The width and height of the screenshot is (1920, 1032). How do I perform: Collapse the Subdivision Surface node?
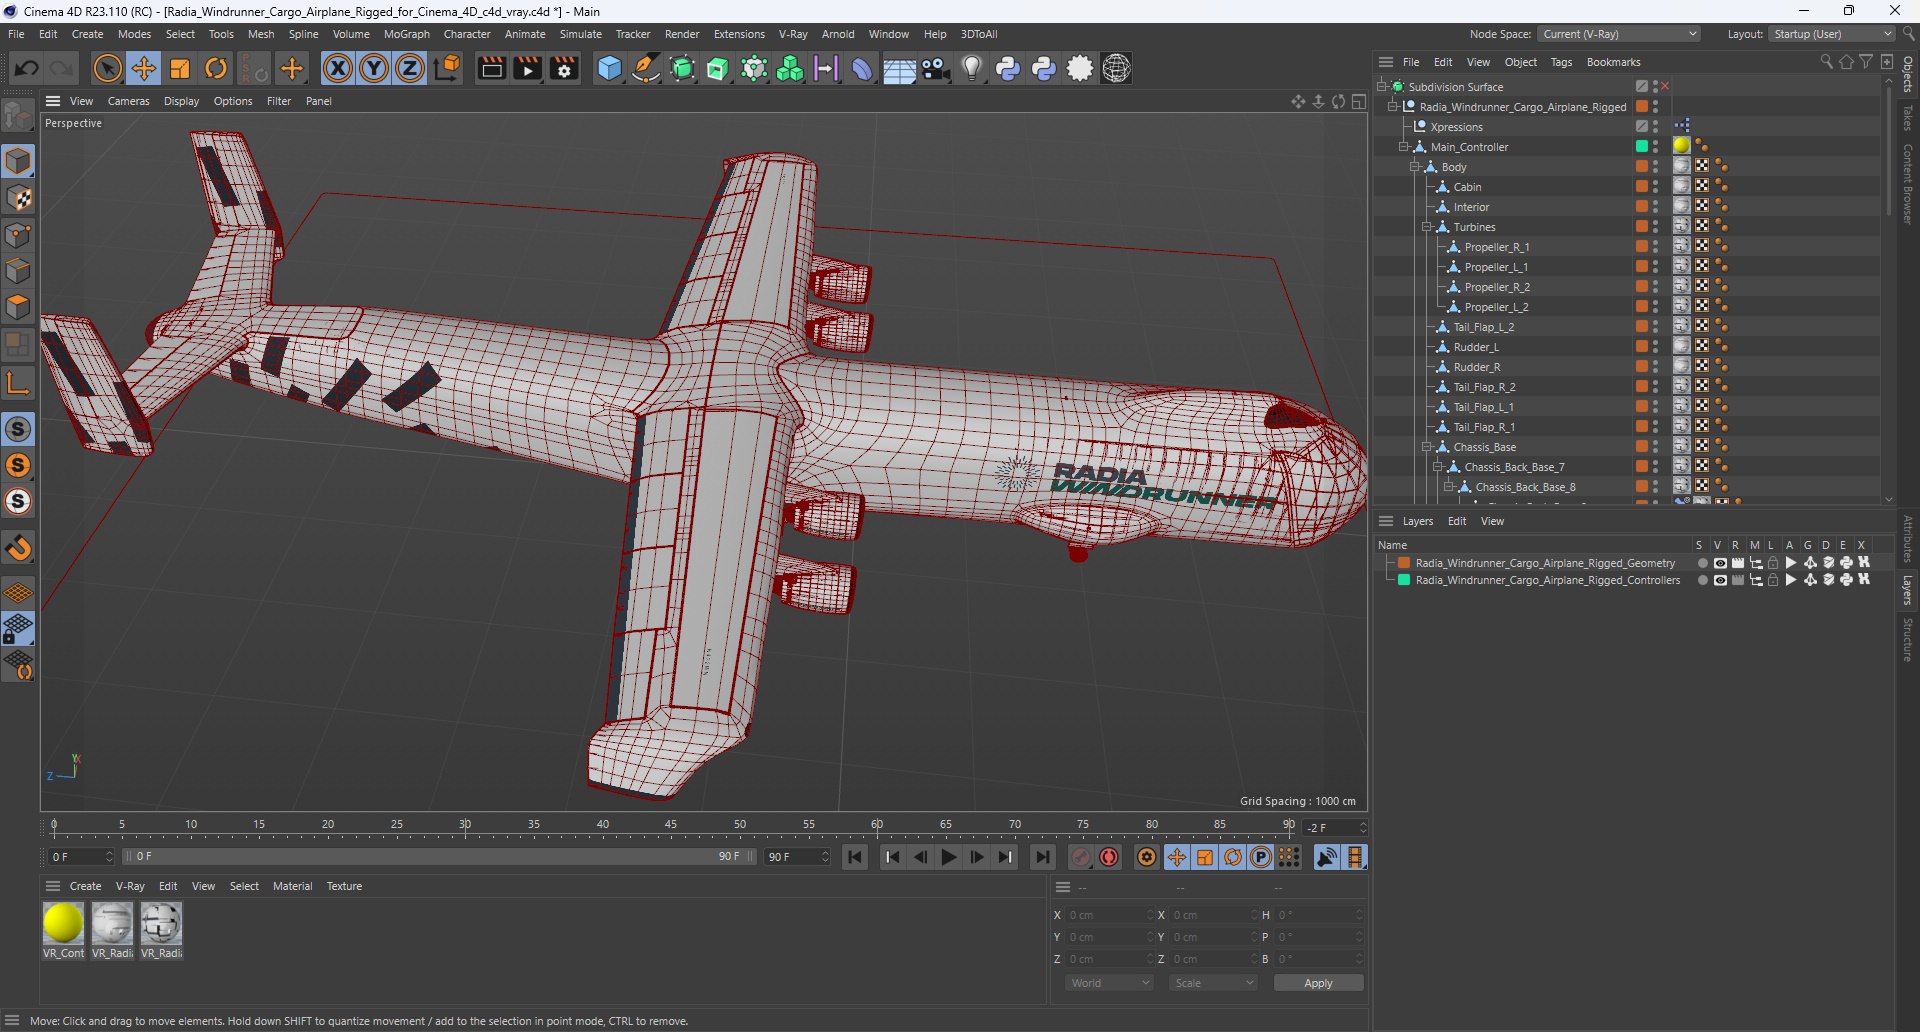tap(1381, 87)
